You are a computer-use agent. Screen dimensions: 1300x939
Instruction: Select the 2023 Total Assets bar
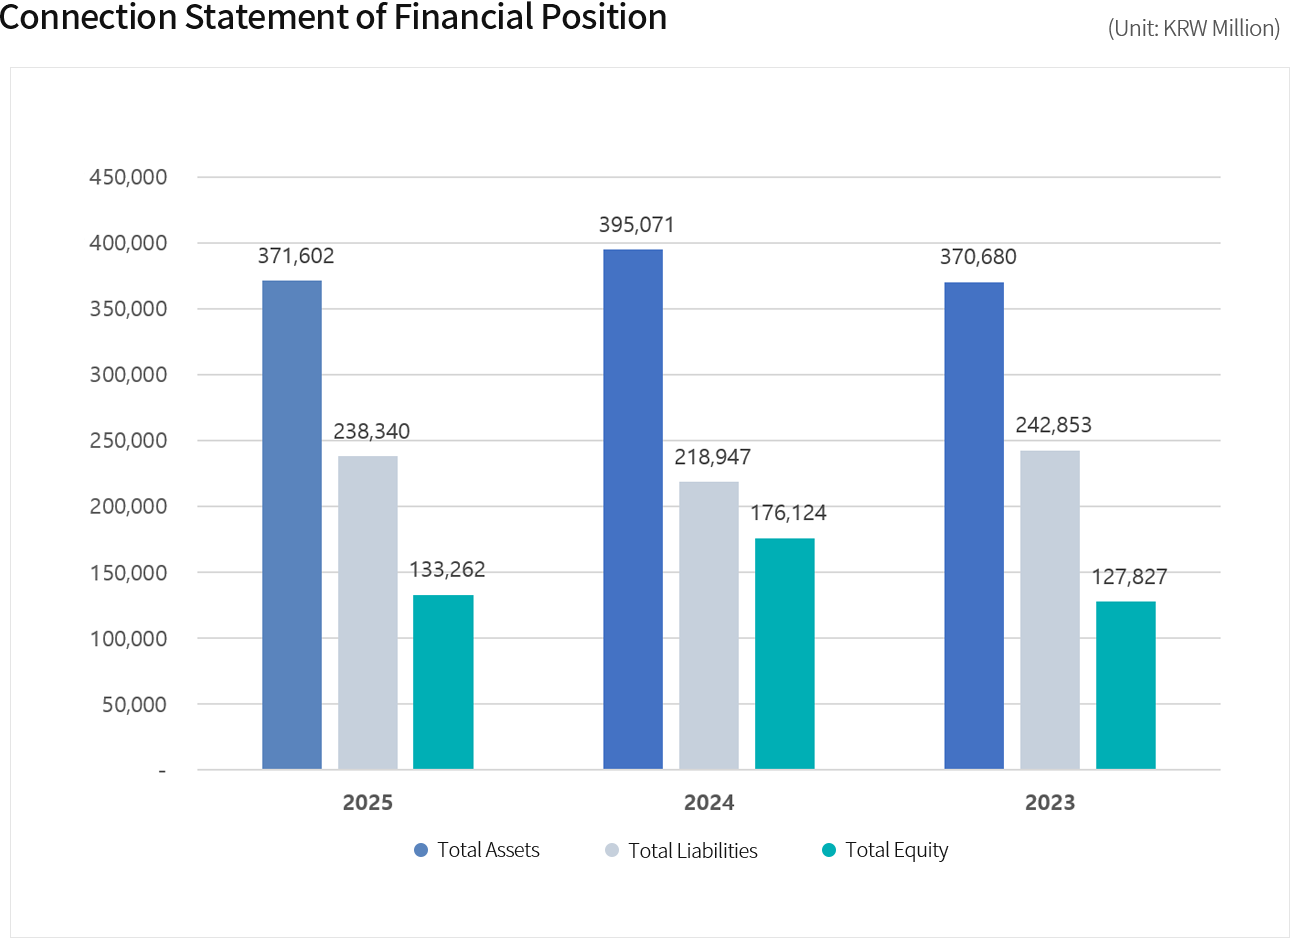click(x=974, y=525)
